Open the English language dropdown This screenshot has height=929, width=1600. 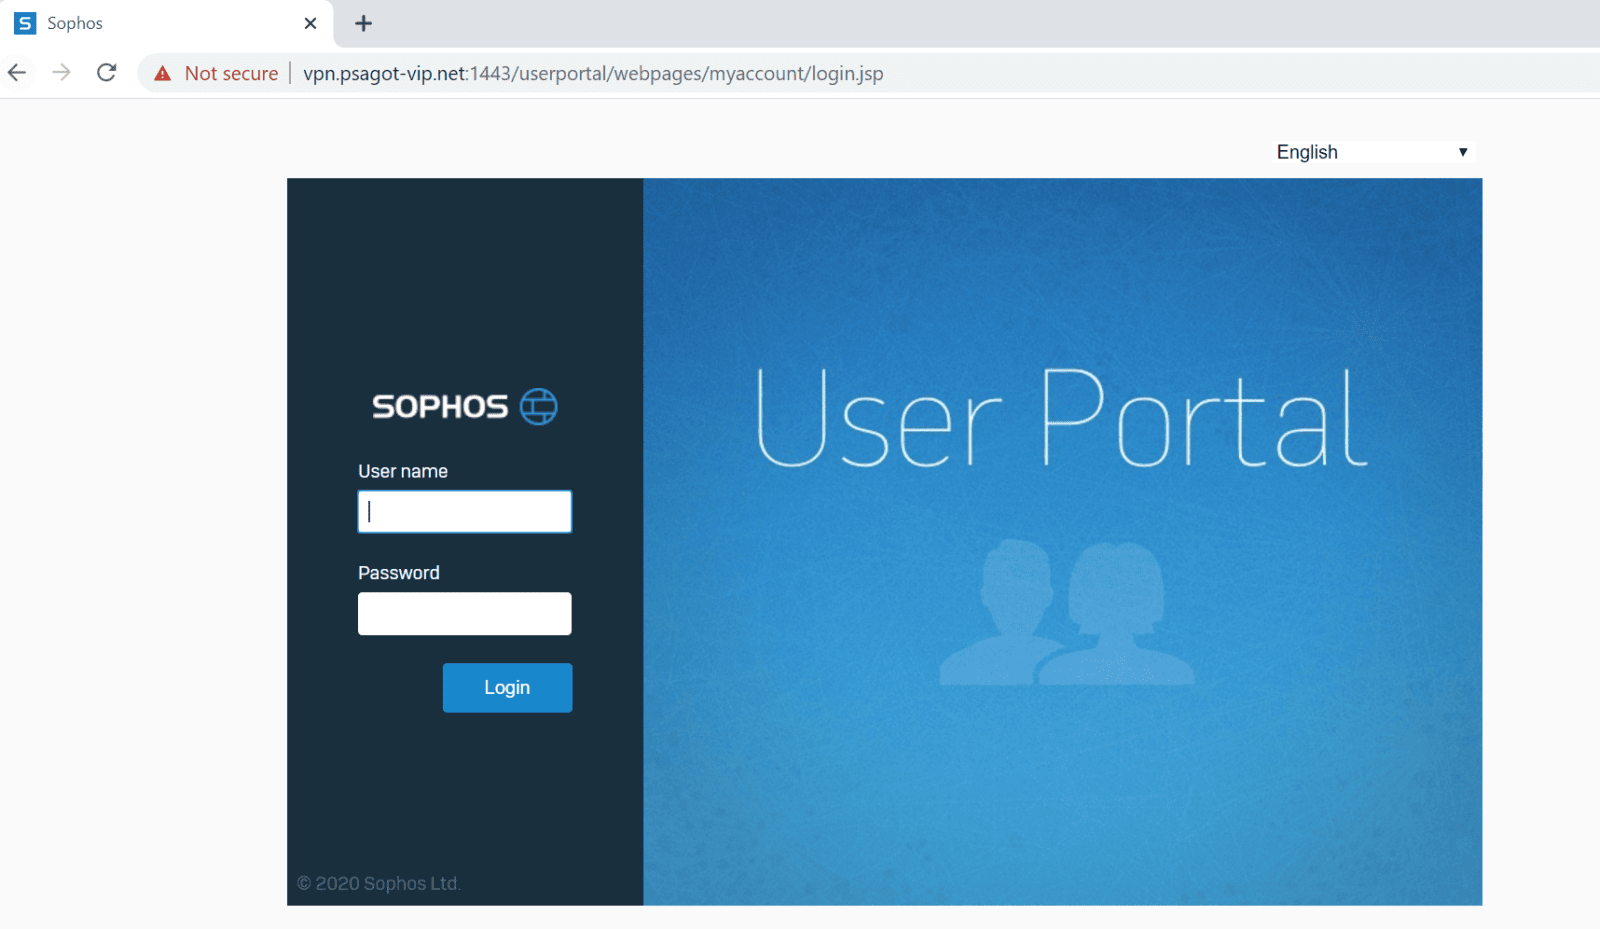click(x=1373, y=152)
